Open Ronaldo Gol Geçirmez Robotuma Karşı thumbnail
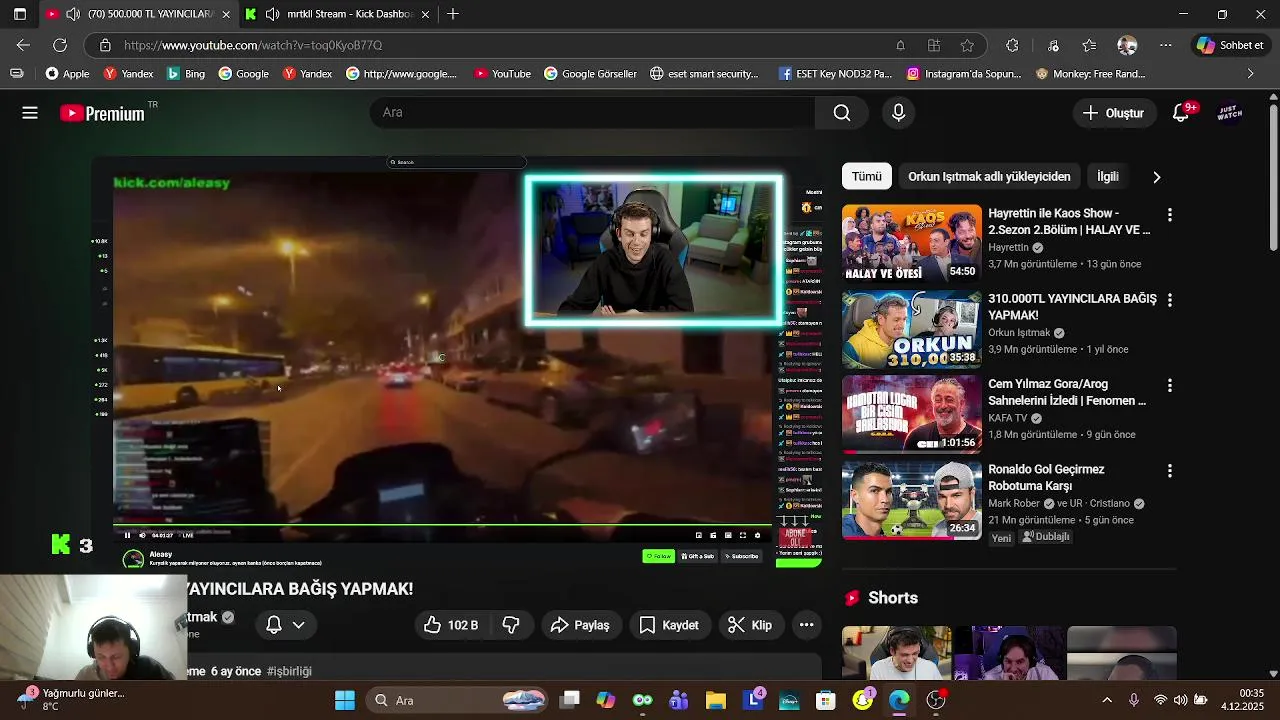Screen dimensions: 1280x720 (912, 499)
